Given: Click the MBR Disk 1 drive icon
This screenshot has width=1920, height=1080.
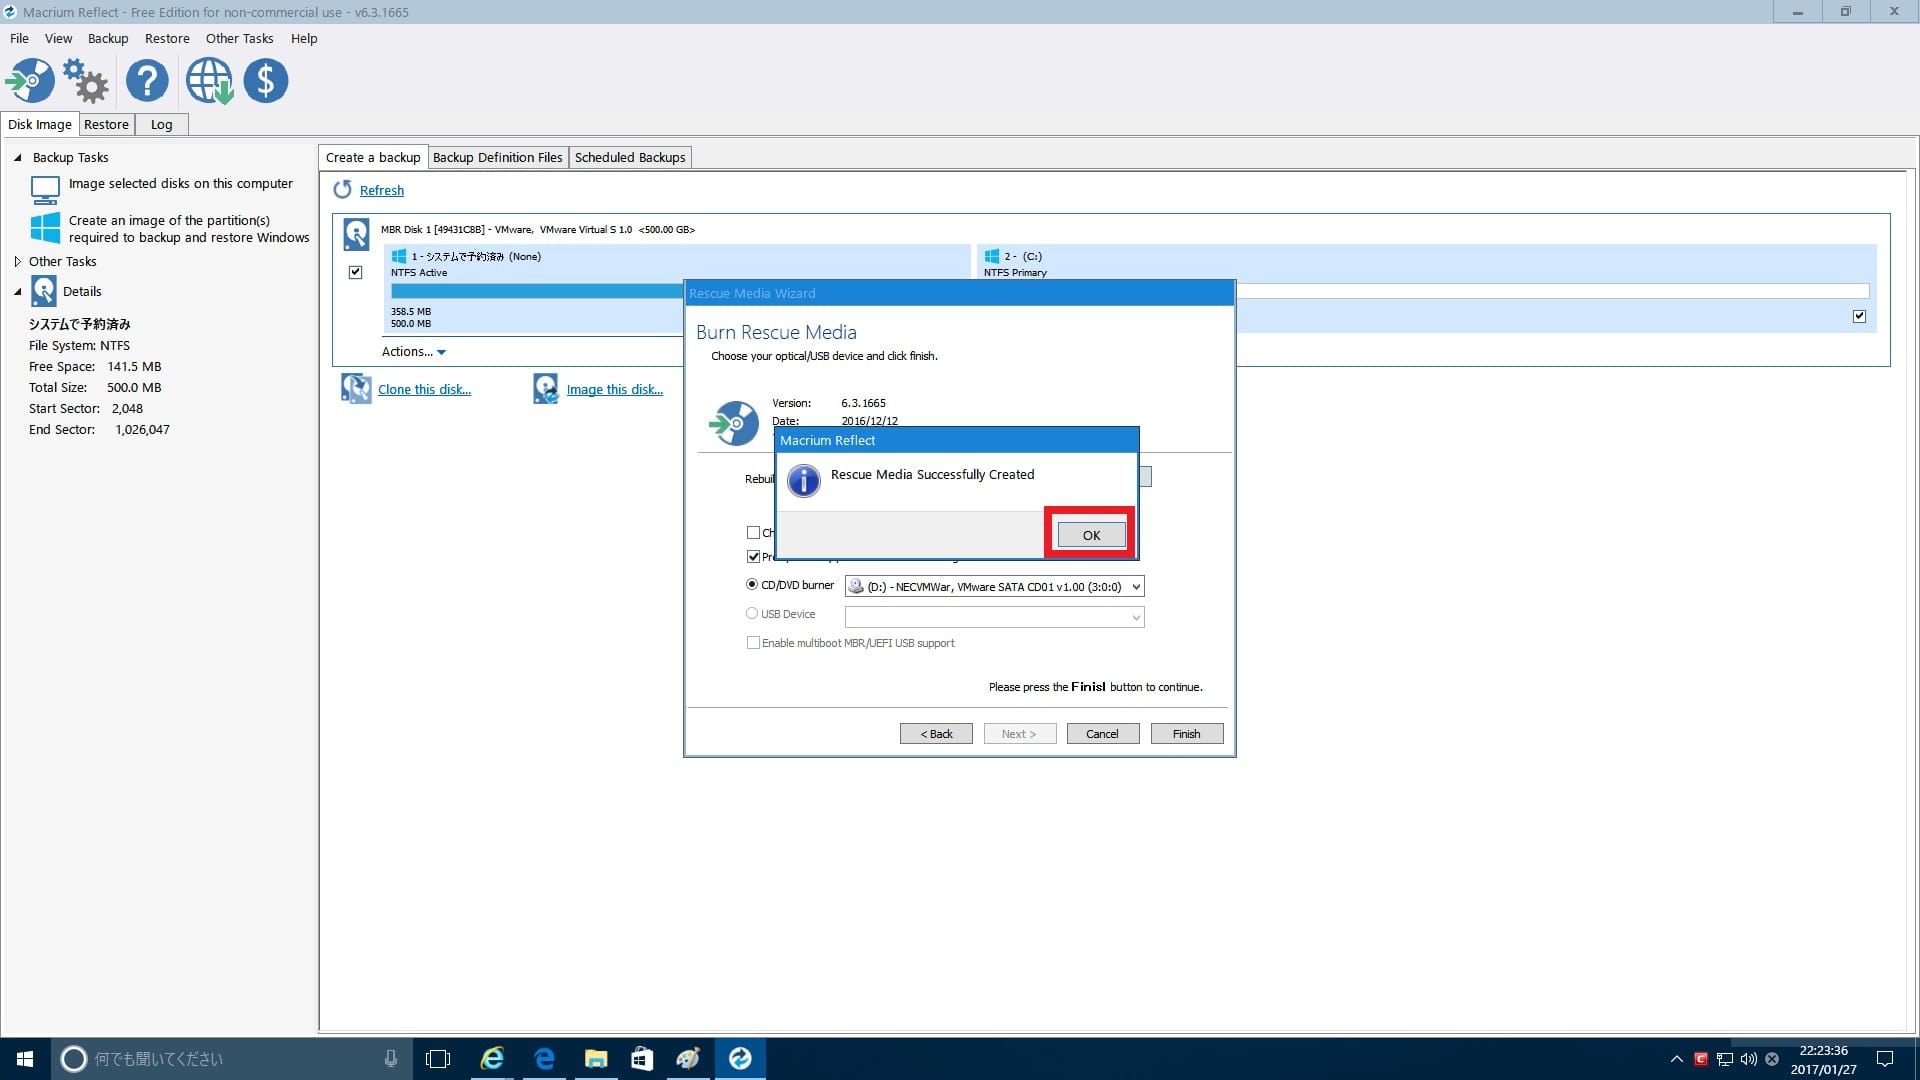Looking at the screenshot, I should coord(356,234).
